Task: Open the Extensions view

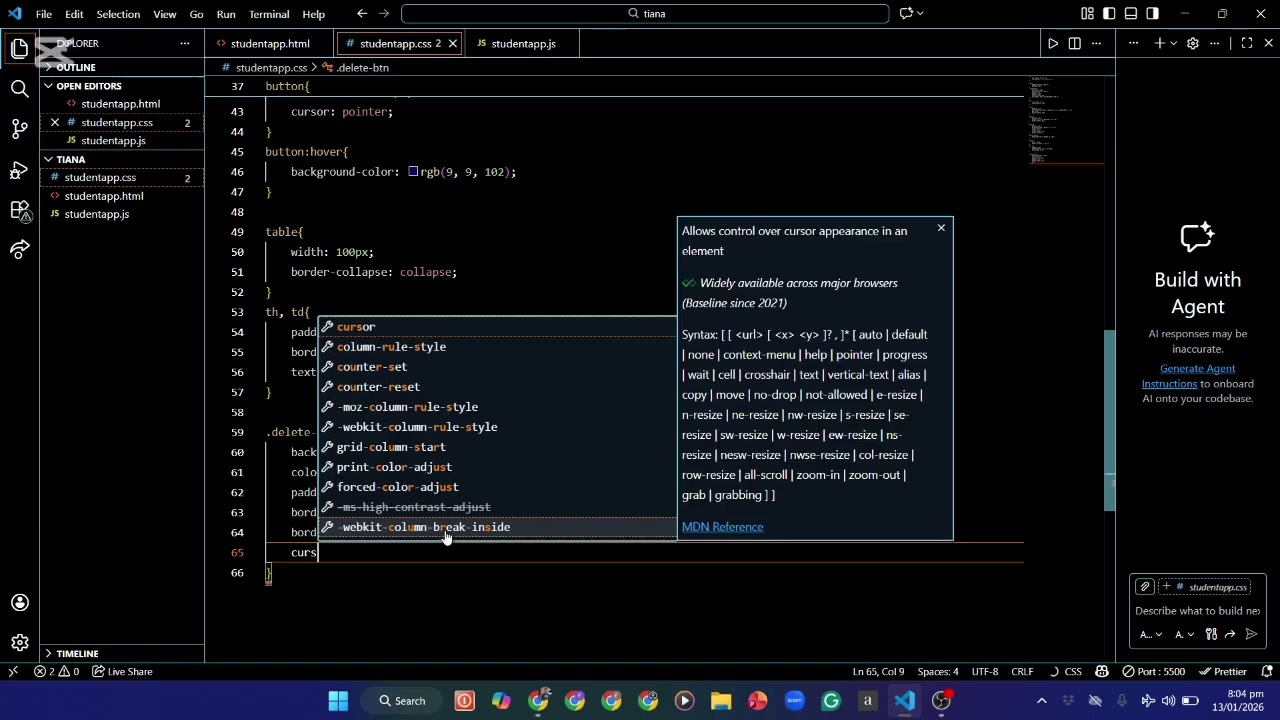Action: coord(19,210)
